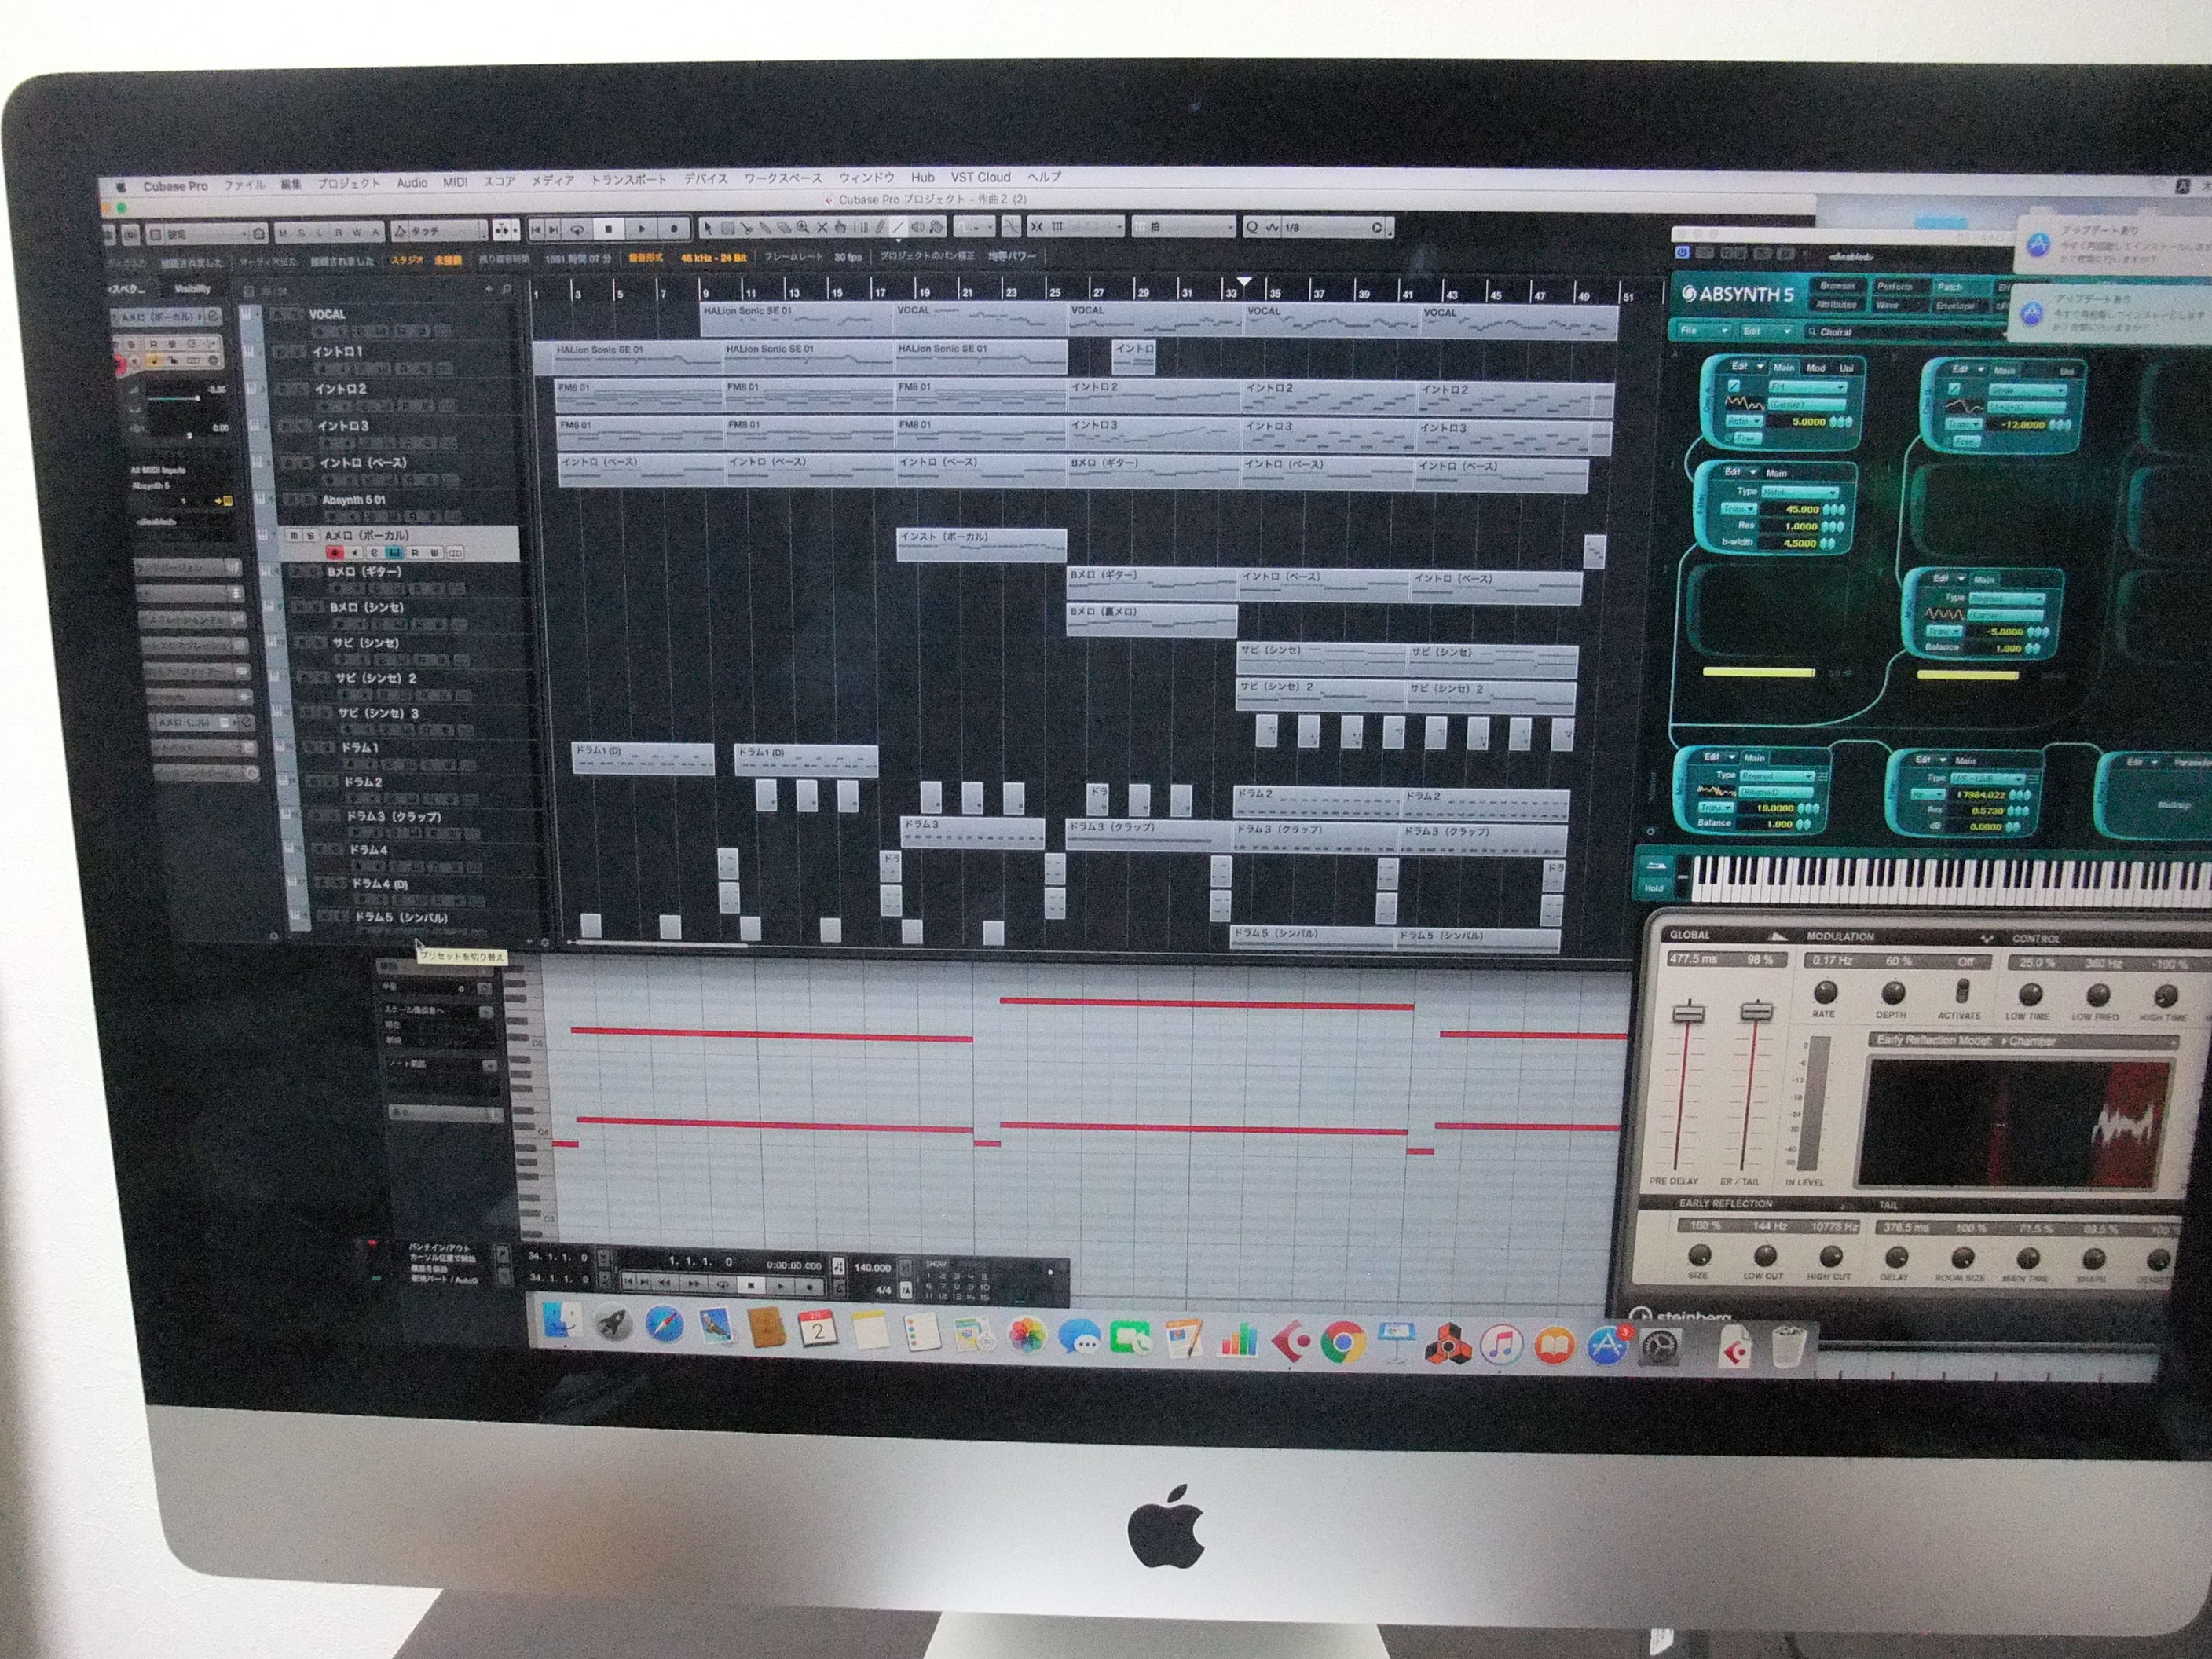Click the toolbar Play button

pyautogui.click(x=642, y=229)
